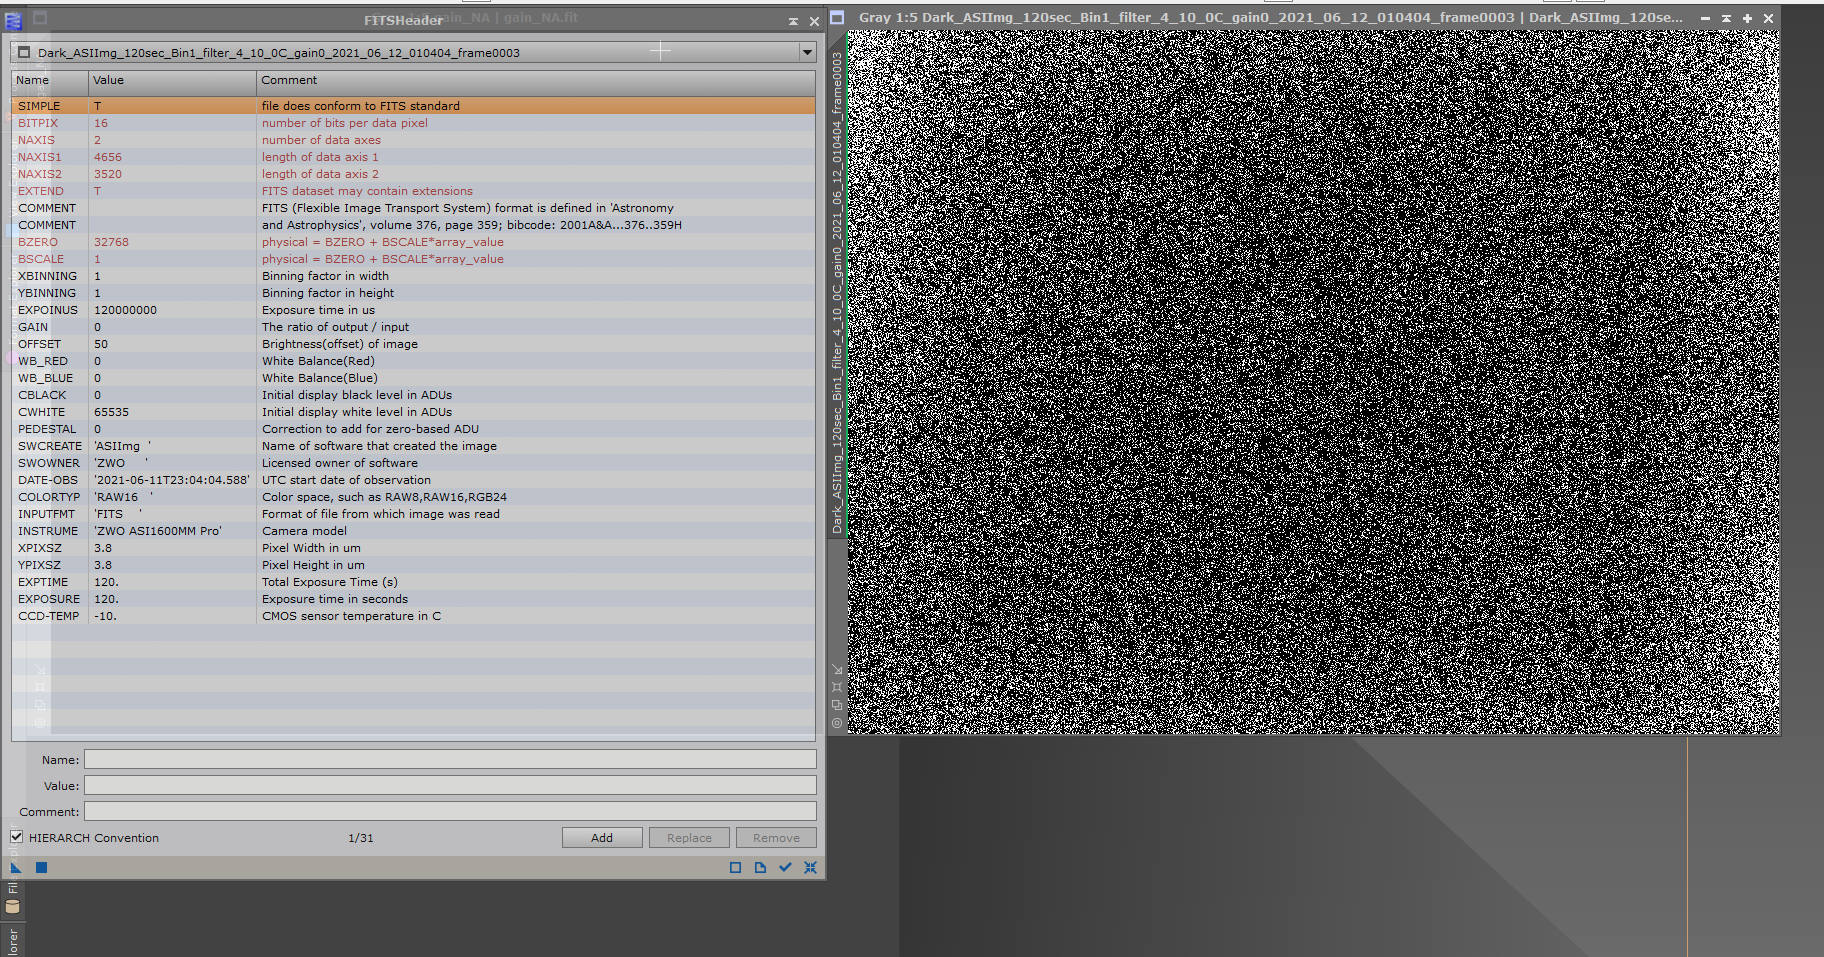Select the GAIN keyword row

pos(413,327)
